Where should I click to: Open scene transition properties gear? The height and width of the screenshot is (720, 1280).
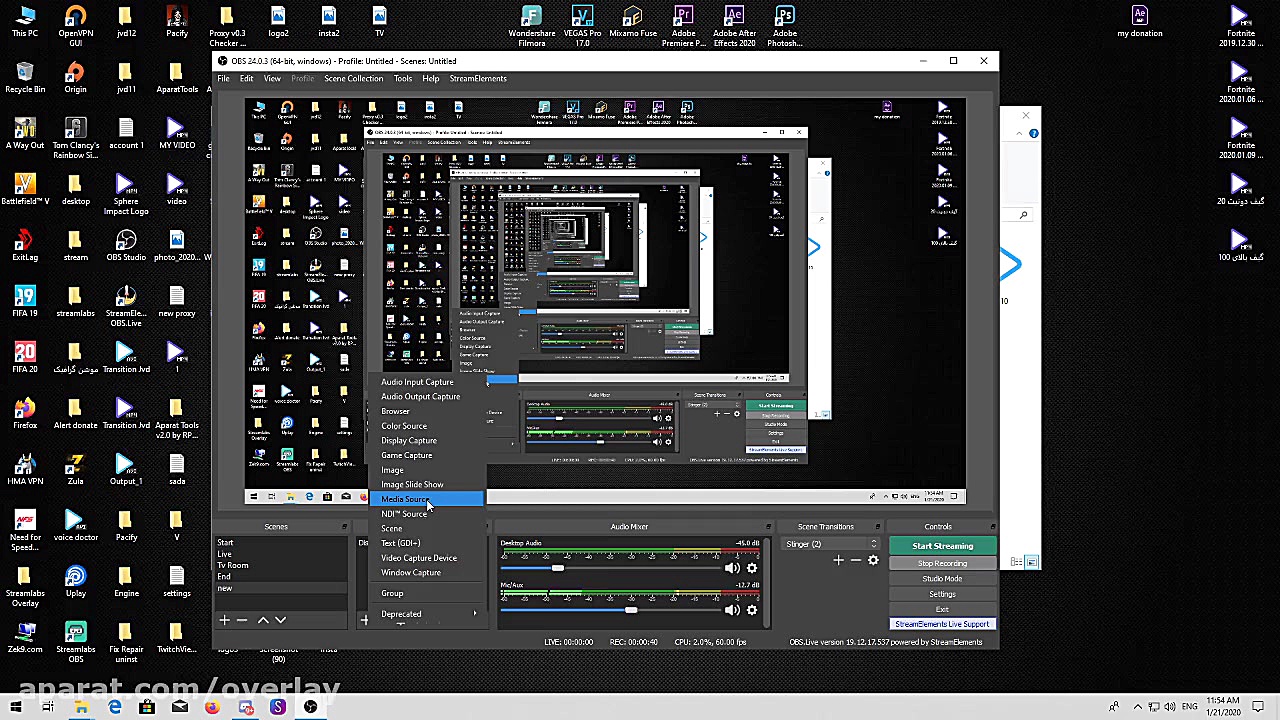tap(873, 560)
